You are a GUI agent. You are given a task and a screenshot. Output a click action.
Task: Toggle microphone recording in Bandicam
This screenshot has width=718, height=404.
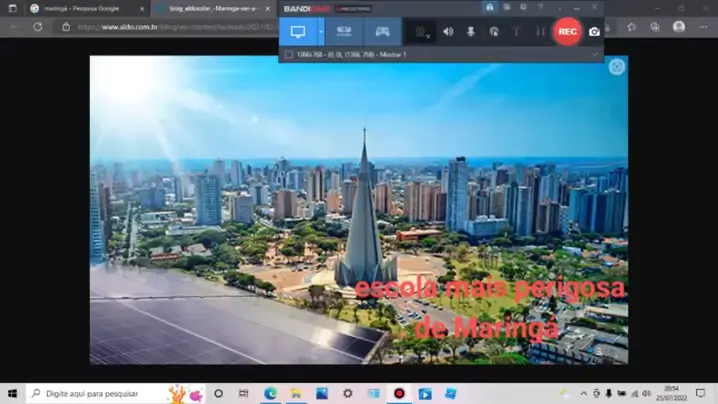pyautogui.click(x=471, y=32)
